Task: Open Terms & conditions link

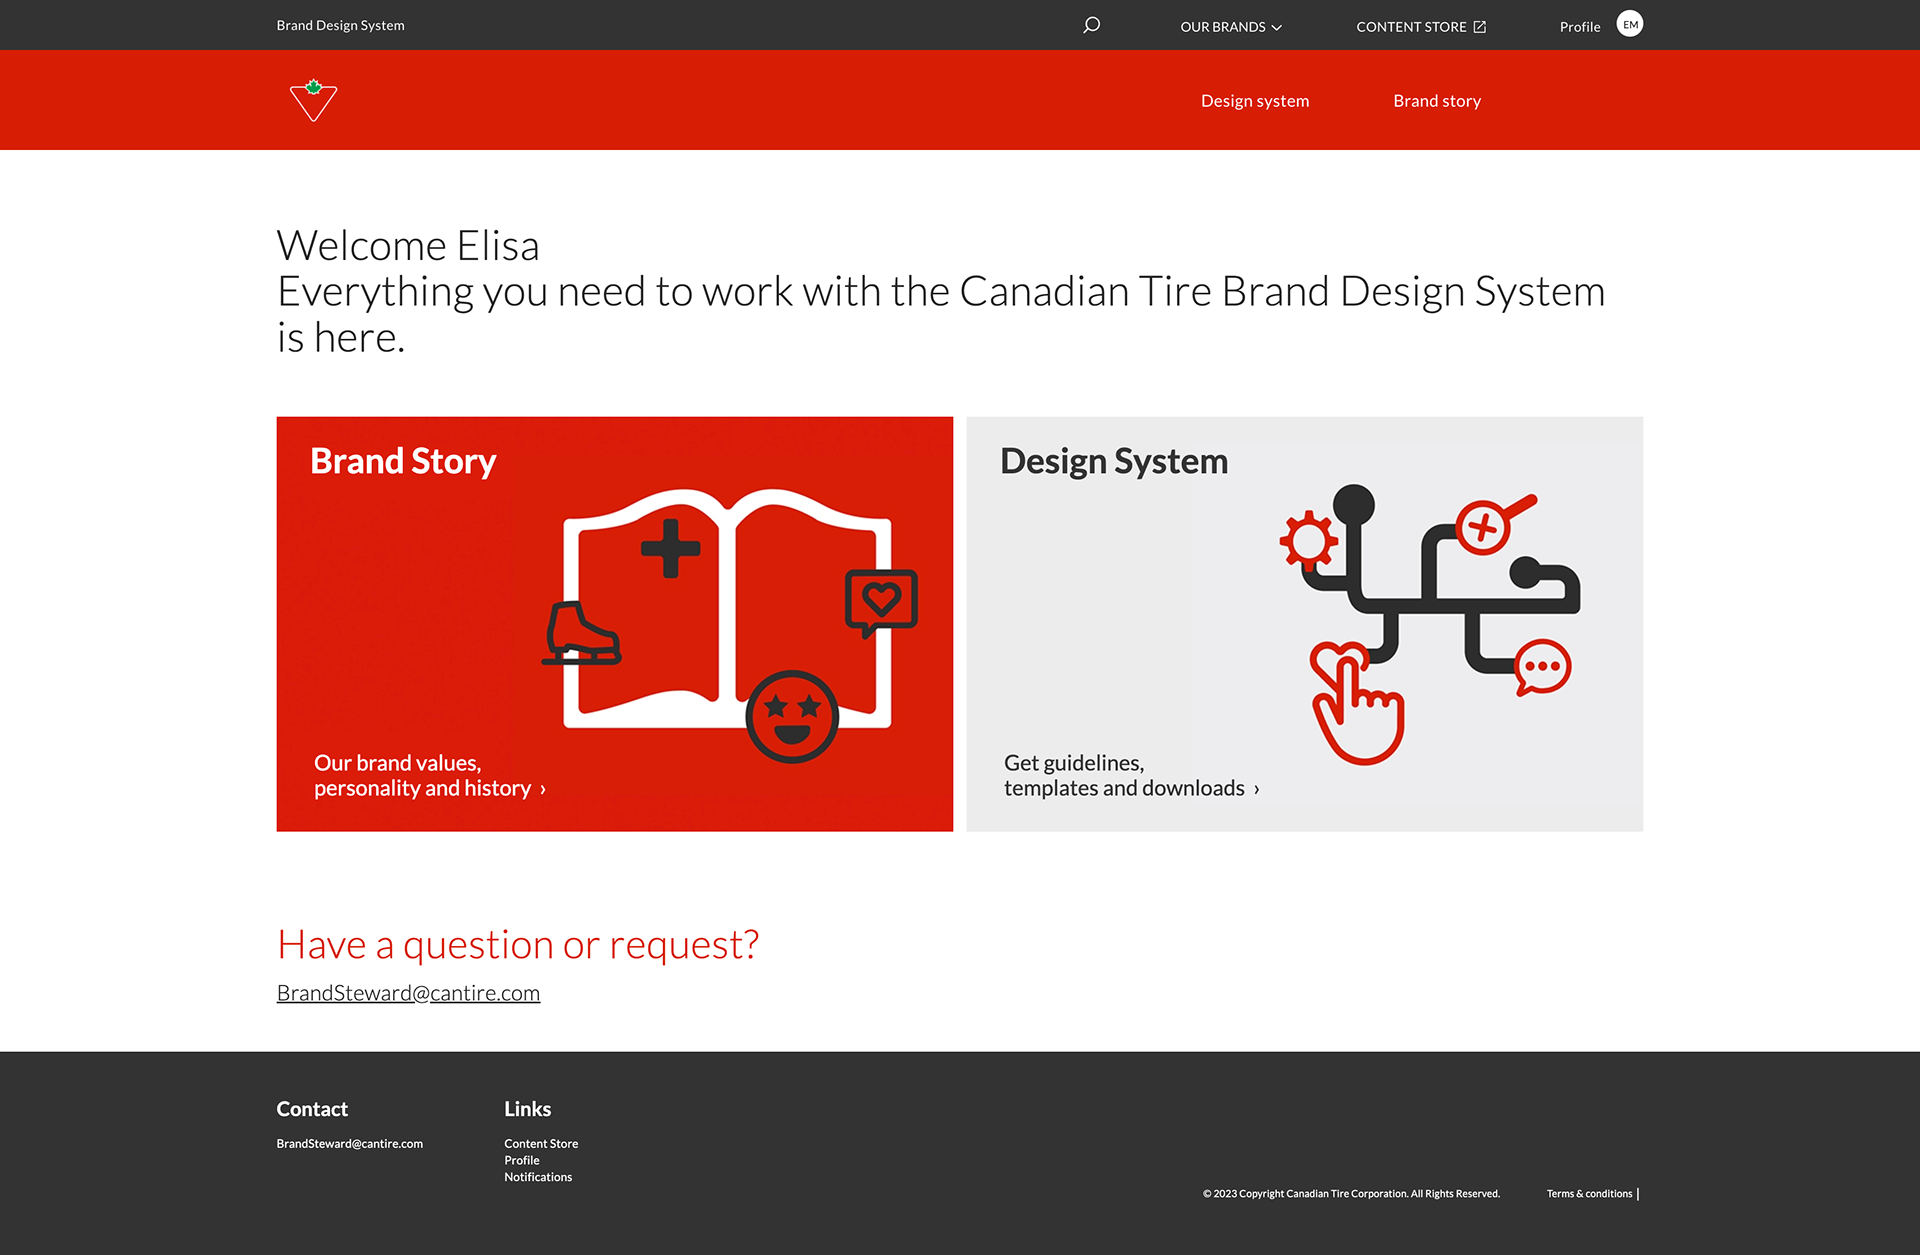Action: click(x=1589, y=1194)
